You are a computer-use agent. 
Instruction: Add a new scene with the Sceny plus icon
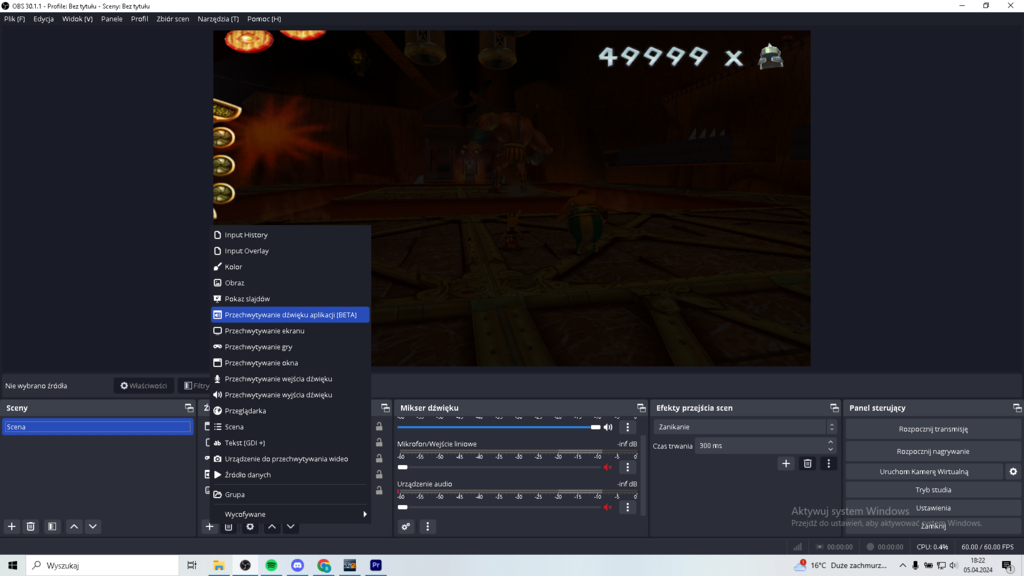point(12,526)
